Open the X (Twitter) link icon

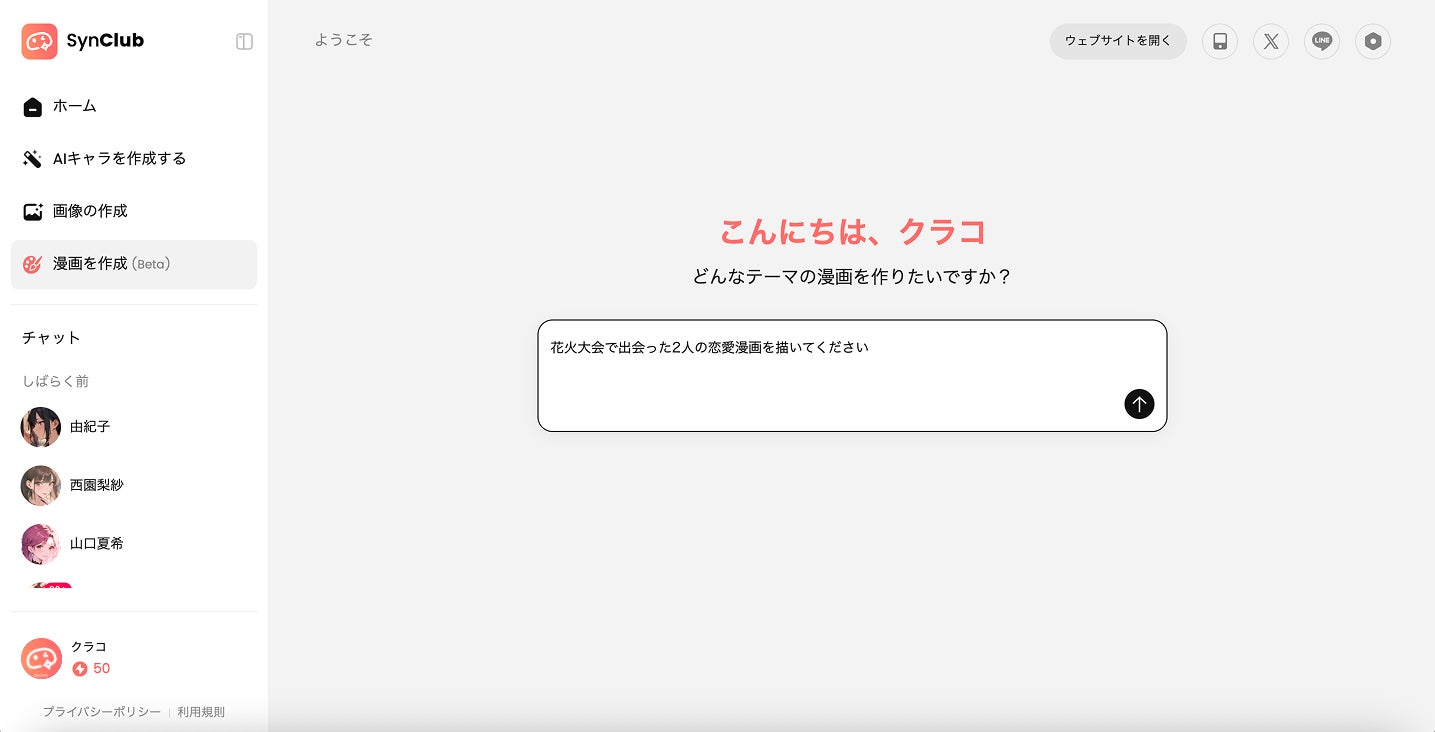pos(1271,41)
